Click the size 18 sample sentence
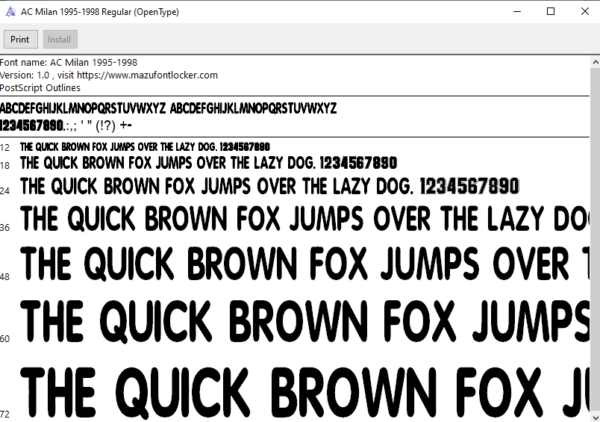Screen dimensions: 600x422 click(x=209, y=163)
